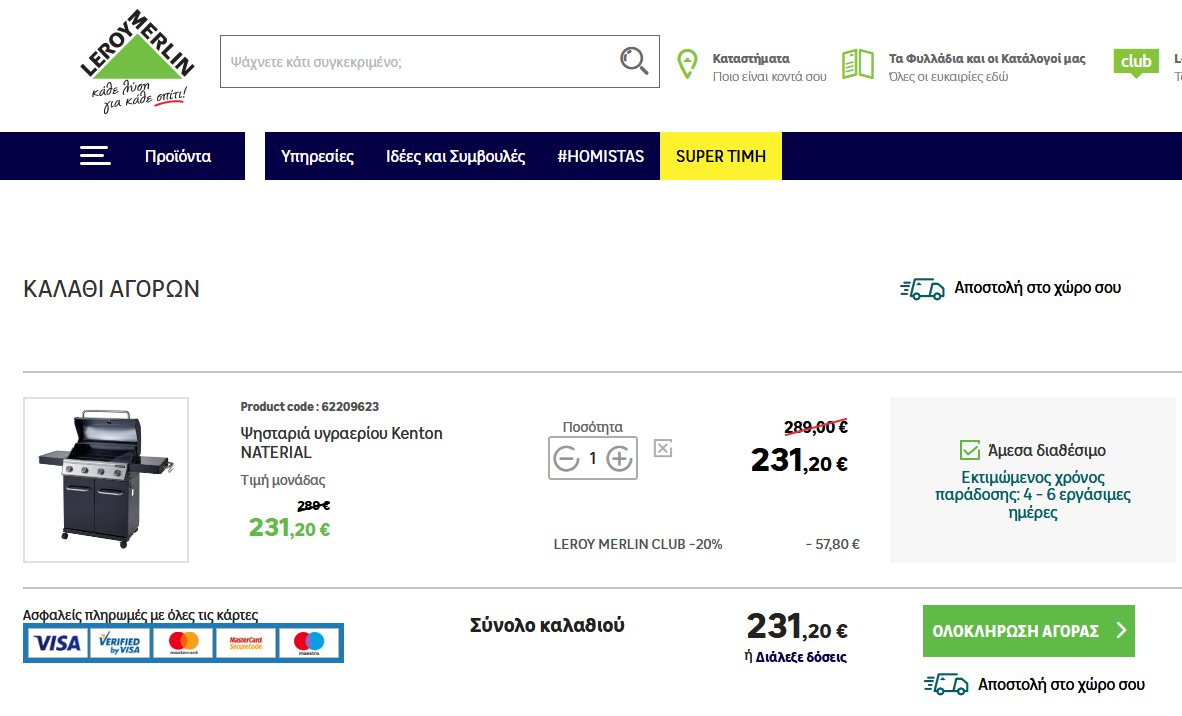Screen dimensions: 1182x716
Task: Open Ψησταριά υγραερίου Kenton product link
Action: click(x=341, y=442)
